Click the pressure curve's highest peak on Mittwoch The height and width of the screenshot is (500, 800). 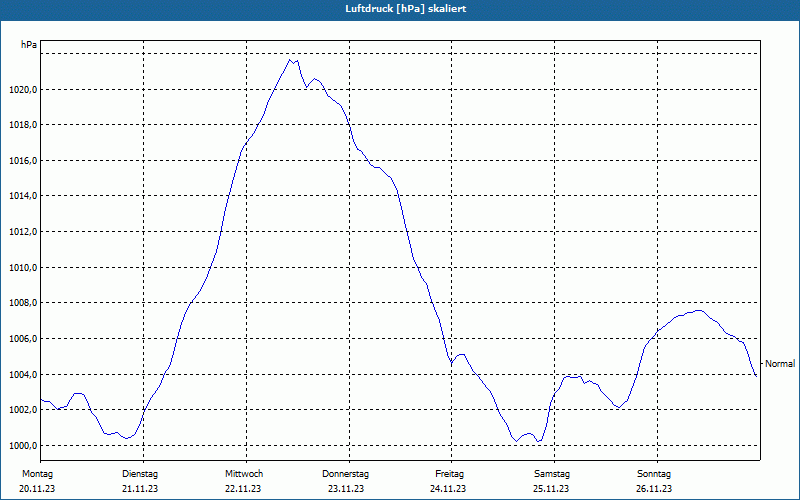click(x=290, y=60)
